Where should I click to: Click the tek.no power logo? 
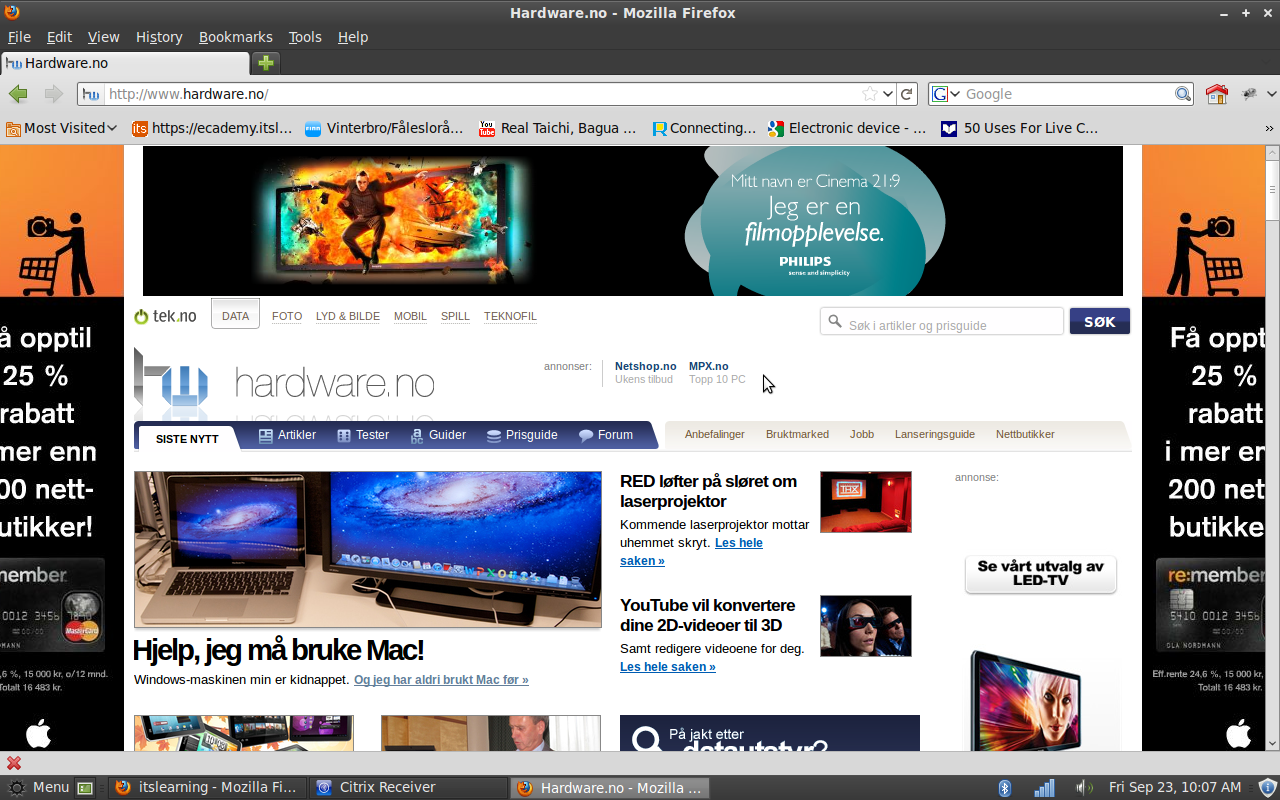(165, 316)
